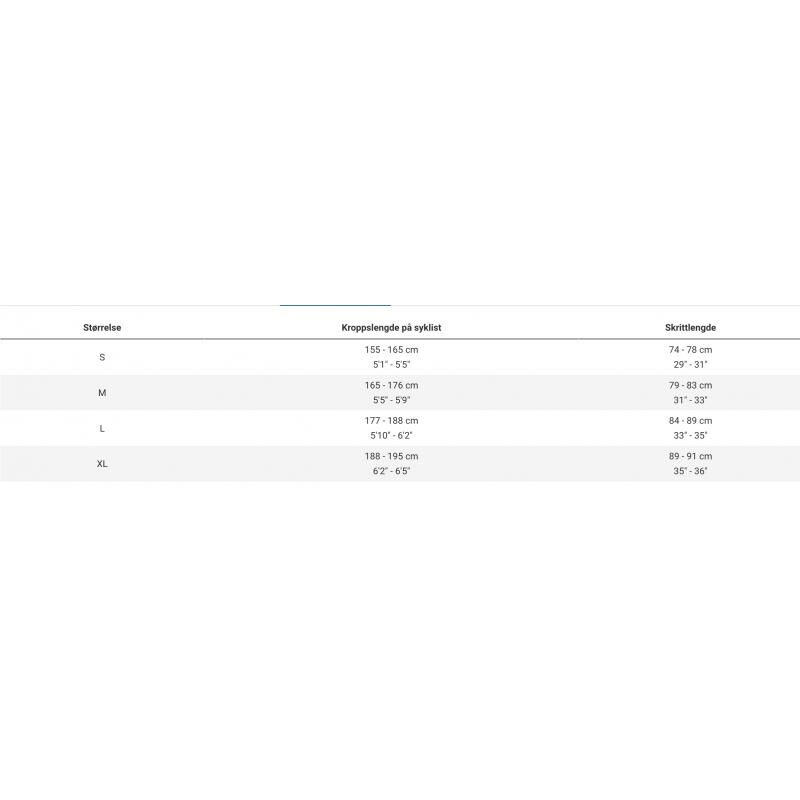Click the 6'2" - 6'5" height value
Screen dimensions: 800x800
(x=391, y=471)
